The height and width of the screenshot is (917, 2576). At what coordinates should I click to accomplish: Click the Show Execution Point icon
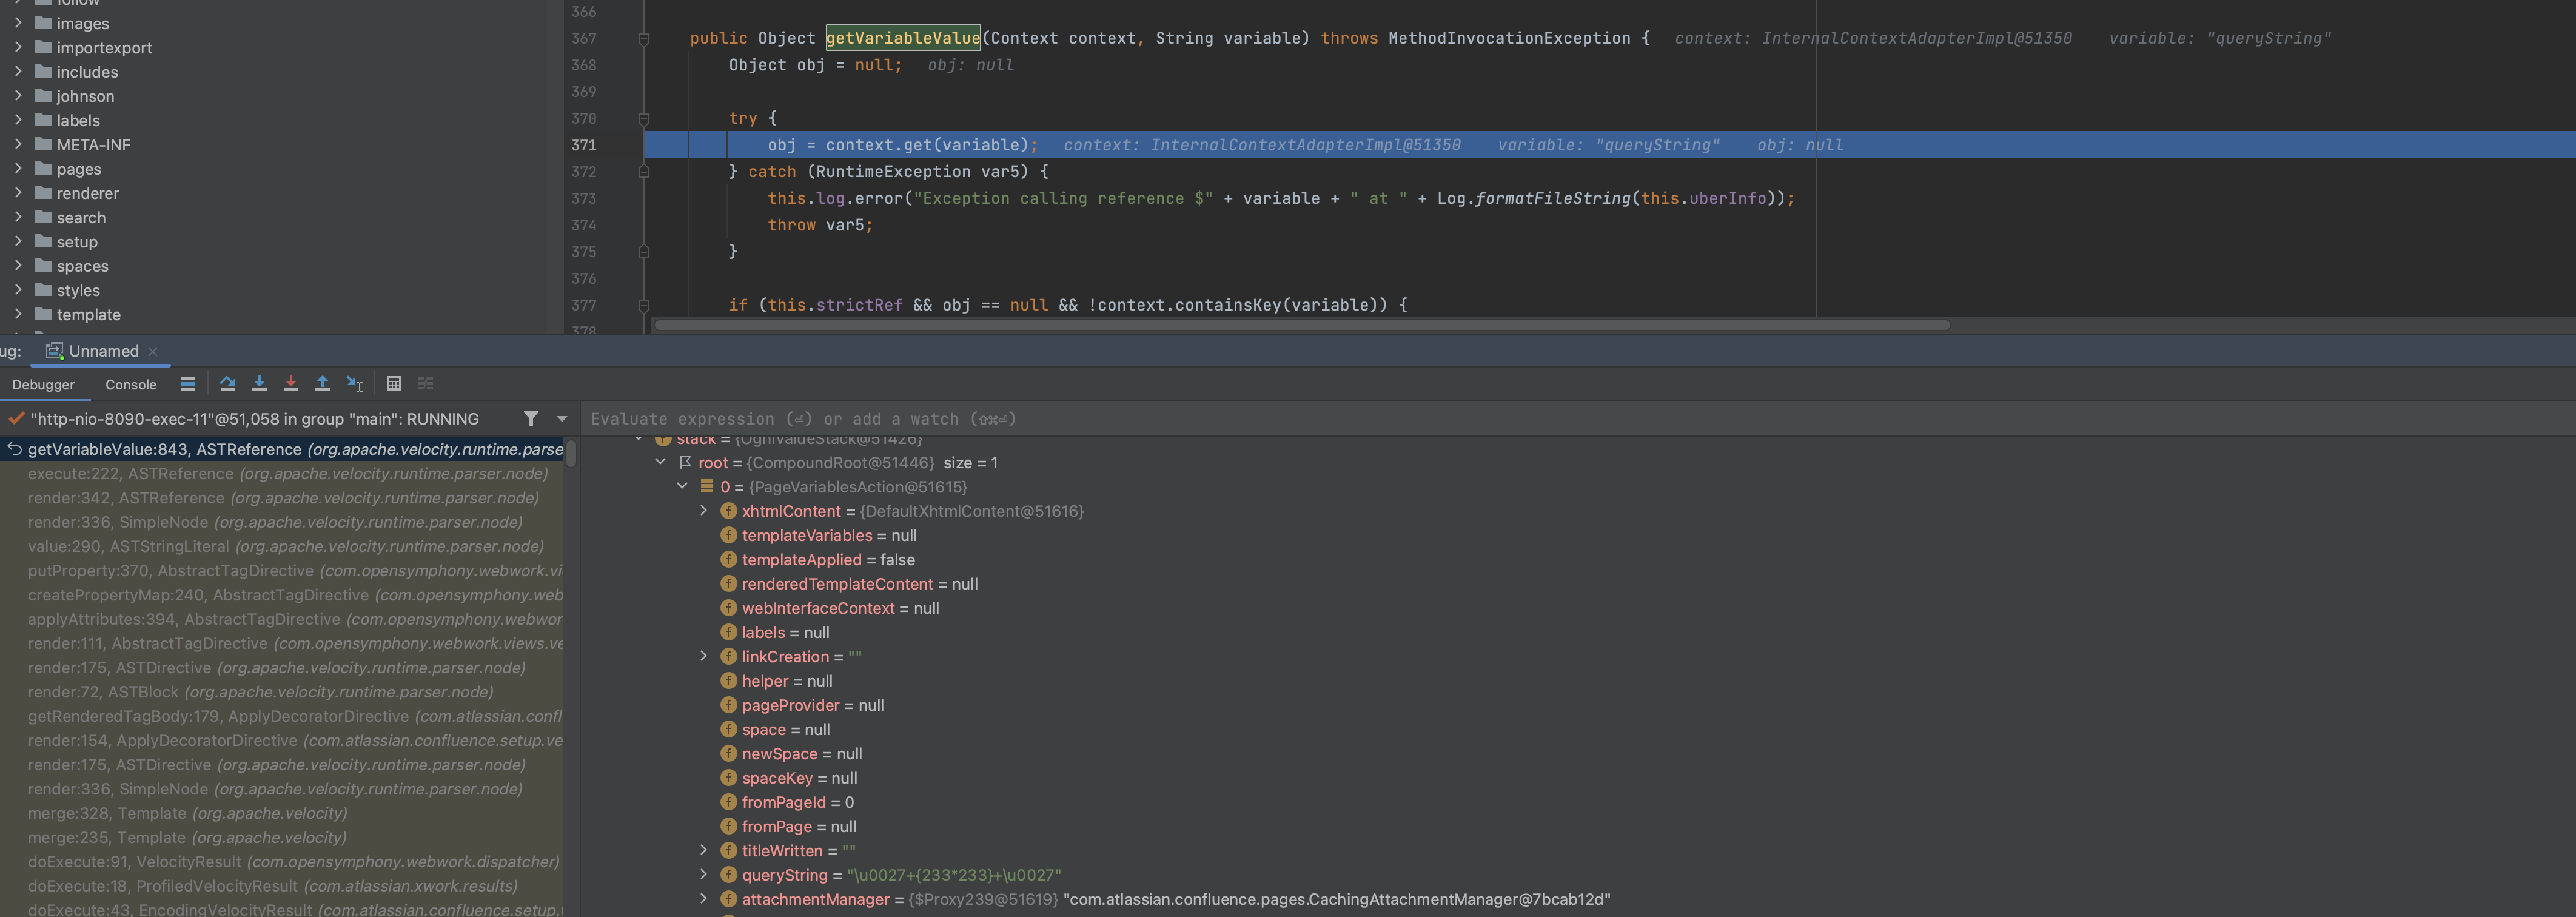187,384
